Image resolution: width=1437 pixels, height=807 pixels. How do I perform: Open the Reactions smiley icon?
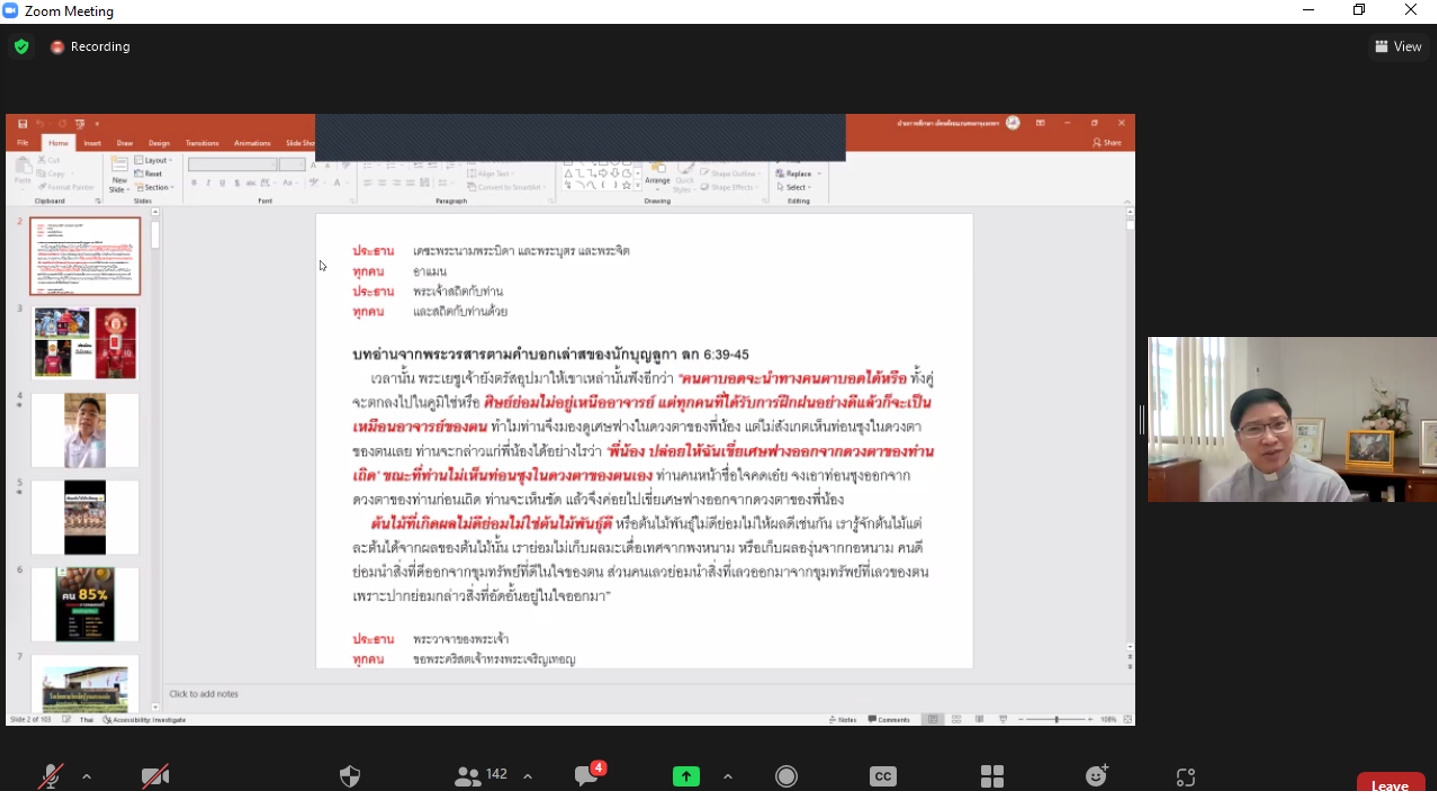tap(1097, 776)
